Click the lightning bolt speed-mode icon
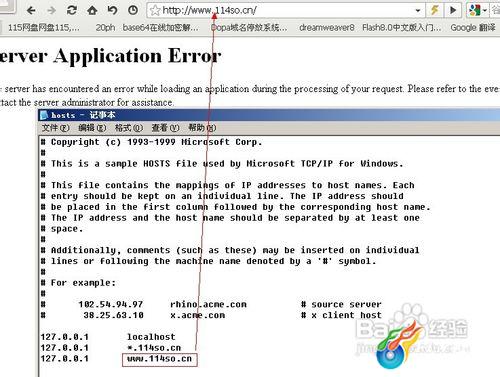Viewport: 500px width, 377px height. (434, 10)
